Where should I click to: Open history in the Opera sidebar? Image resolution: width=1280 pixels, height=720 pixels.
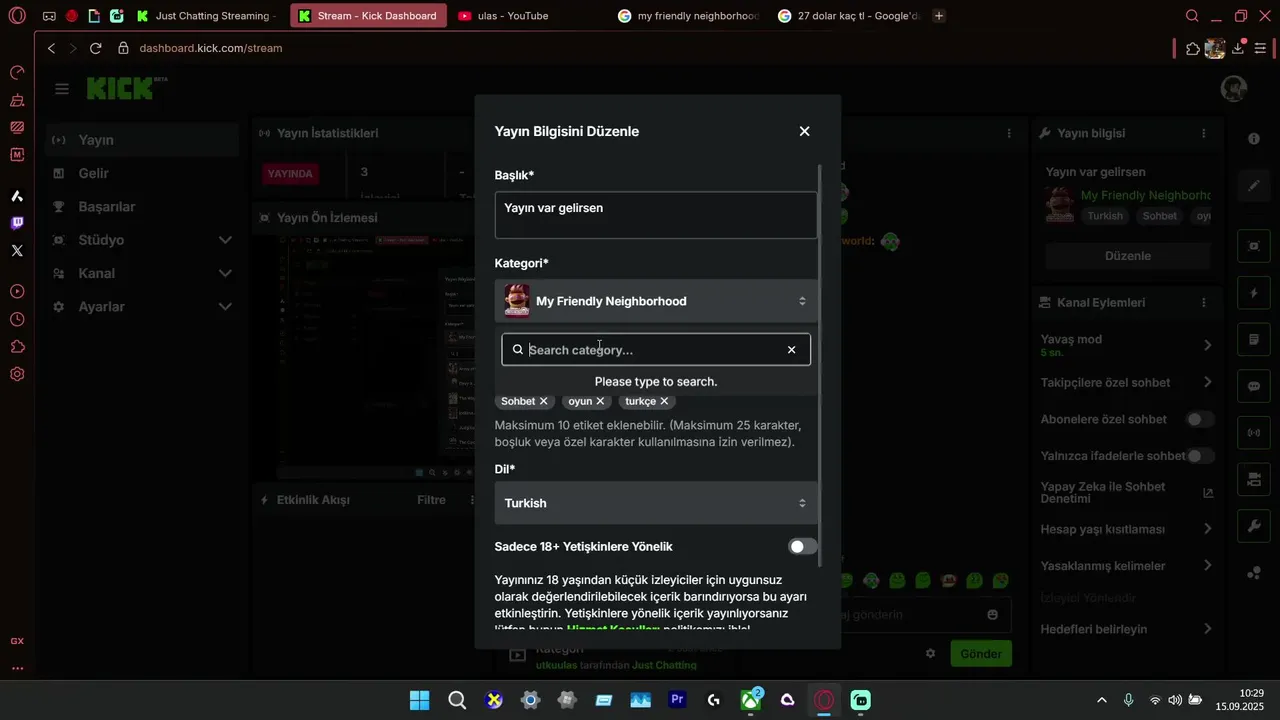[17, 319]
